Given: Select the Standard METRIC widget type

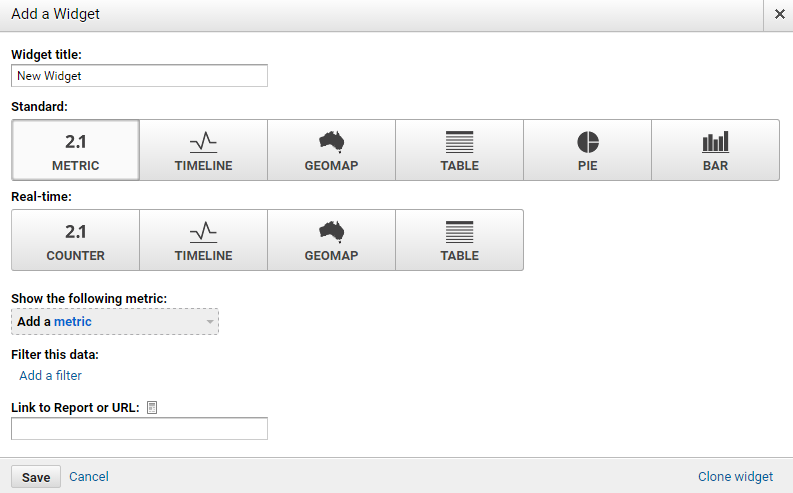Looking at the screenshot, I should [75, 150].
